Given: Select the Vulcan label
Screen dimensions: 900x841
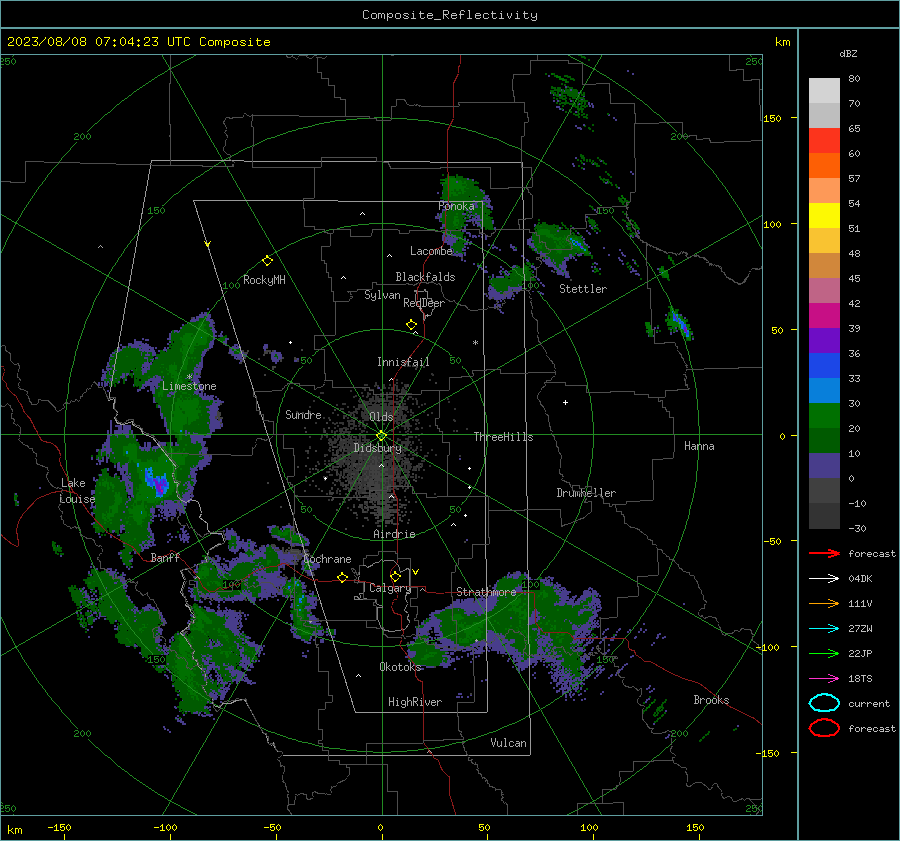Looking at the screenshot, I should click(x=508, y=743).
